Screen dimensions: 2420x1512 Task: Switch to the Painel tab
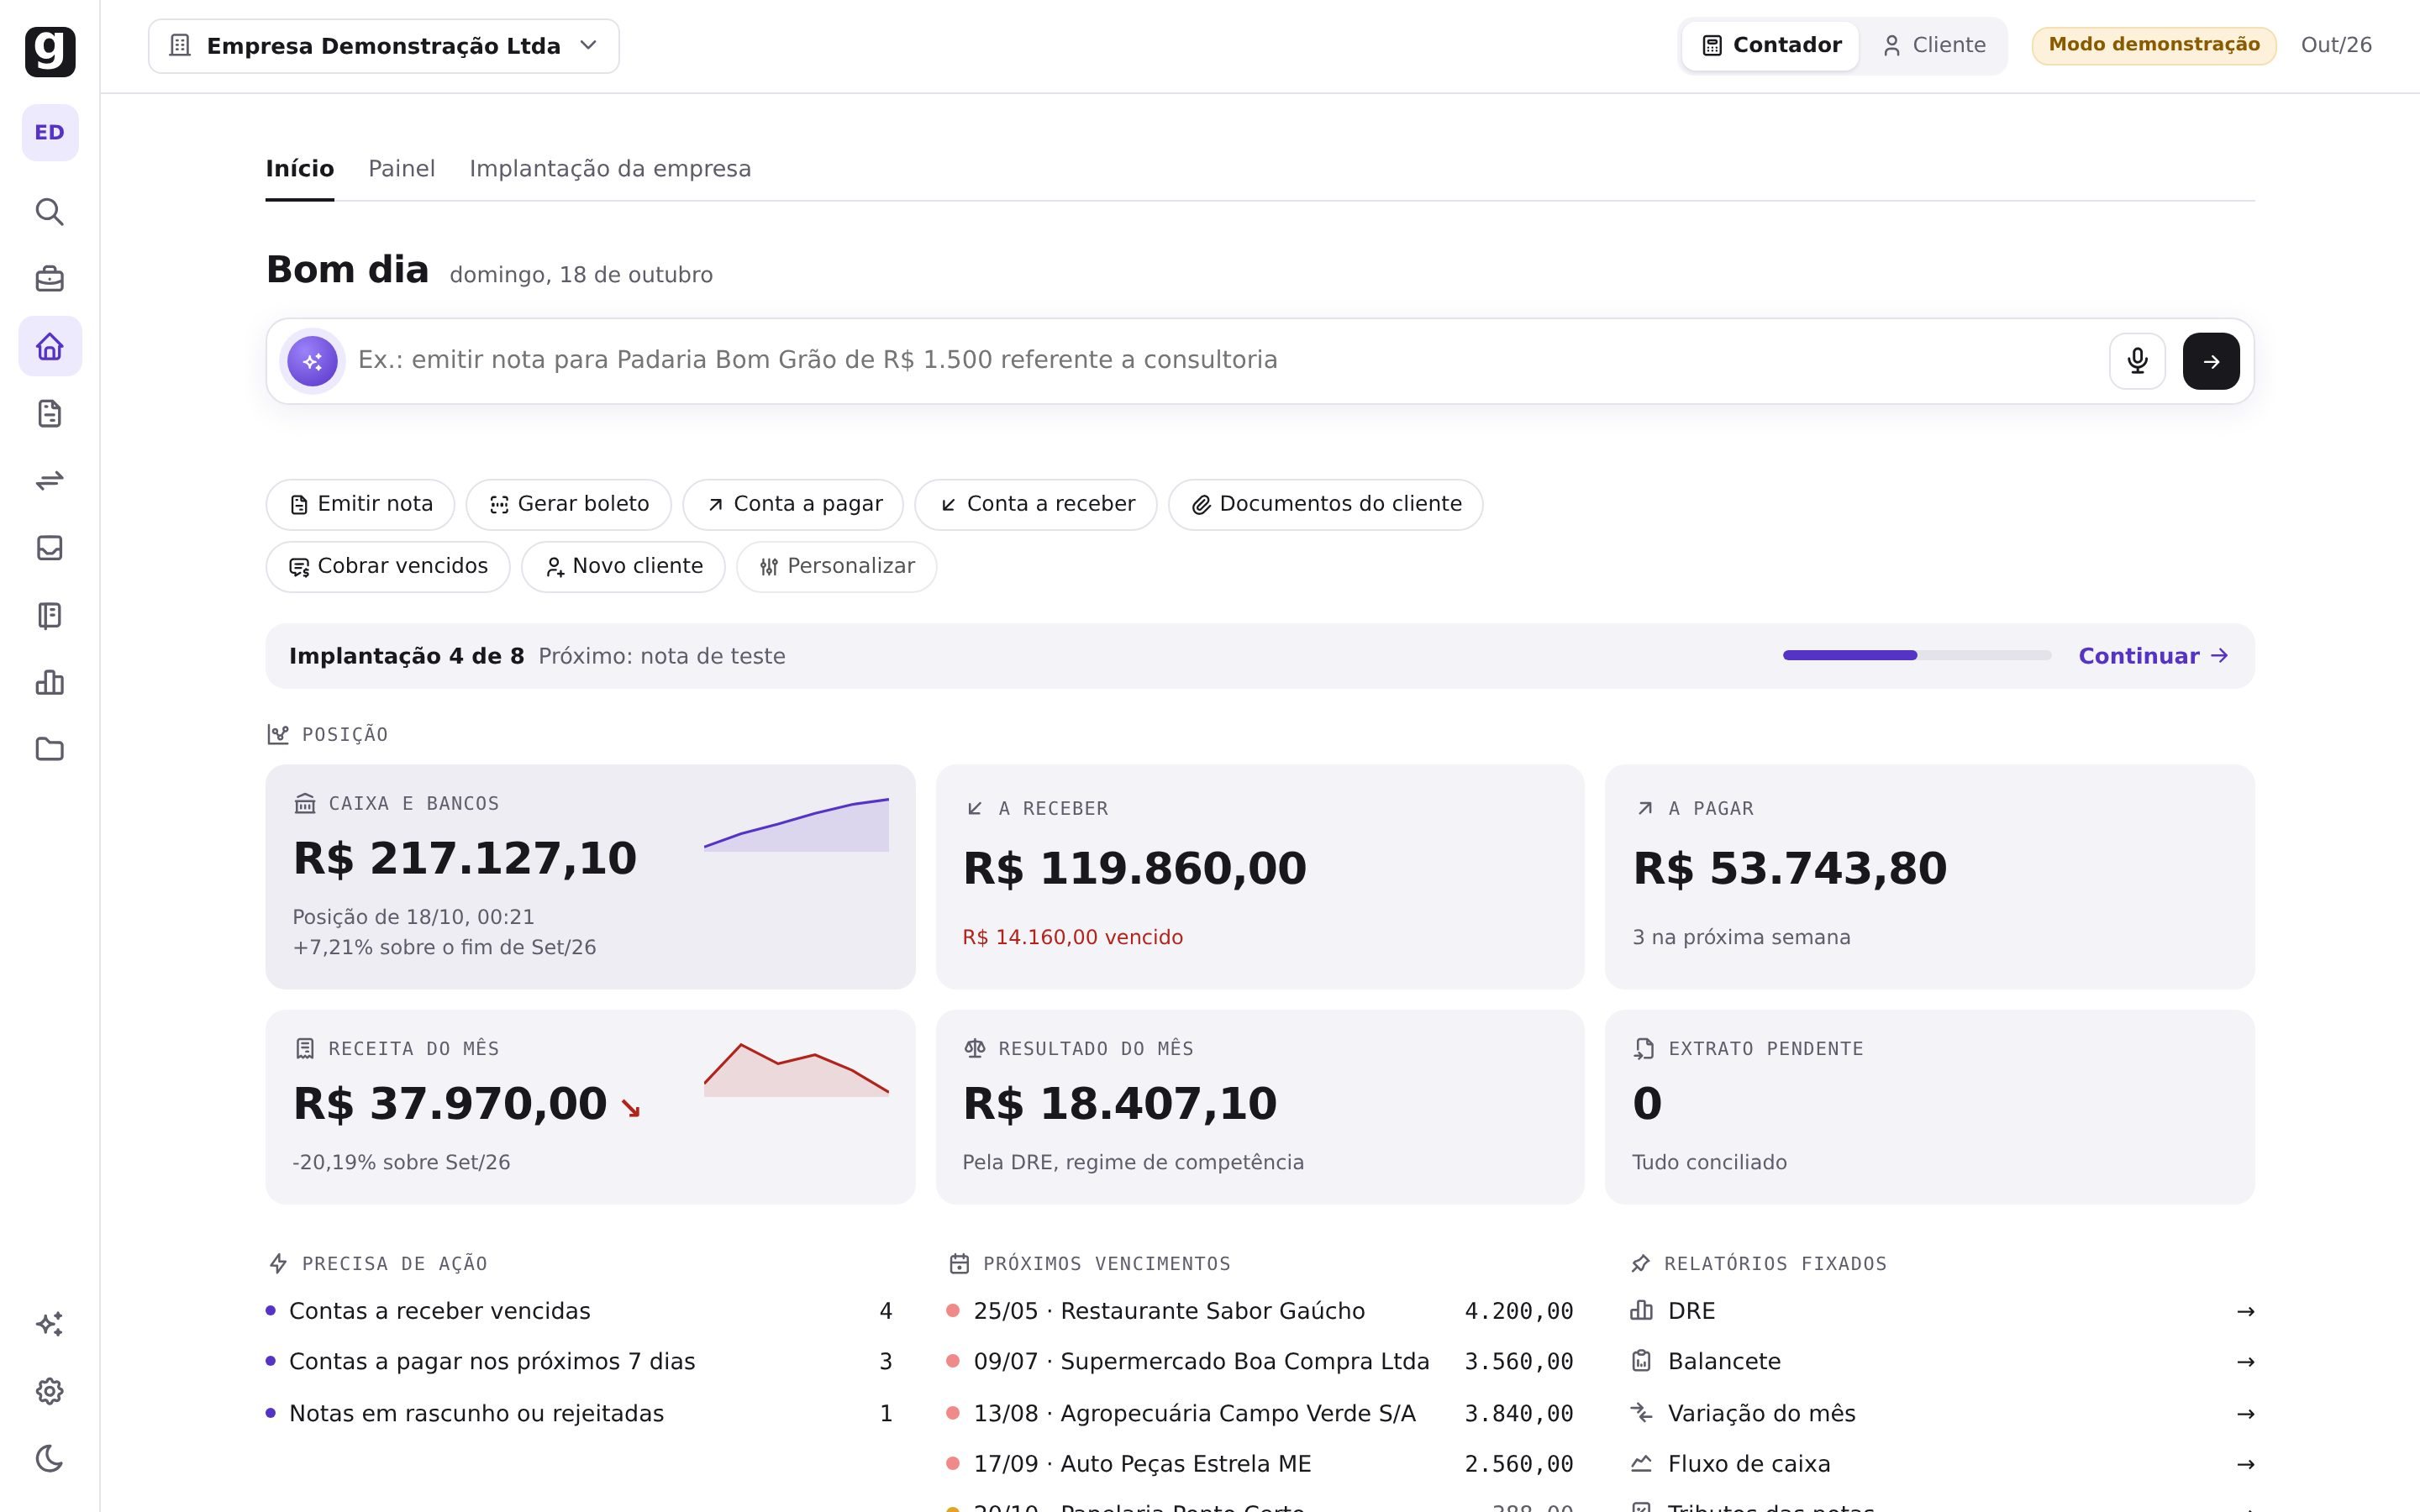pos(401,169)
